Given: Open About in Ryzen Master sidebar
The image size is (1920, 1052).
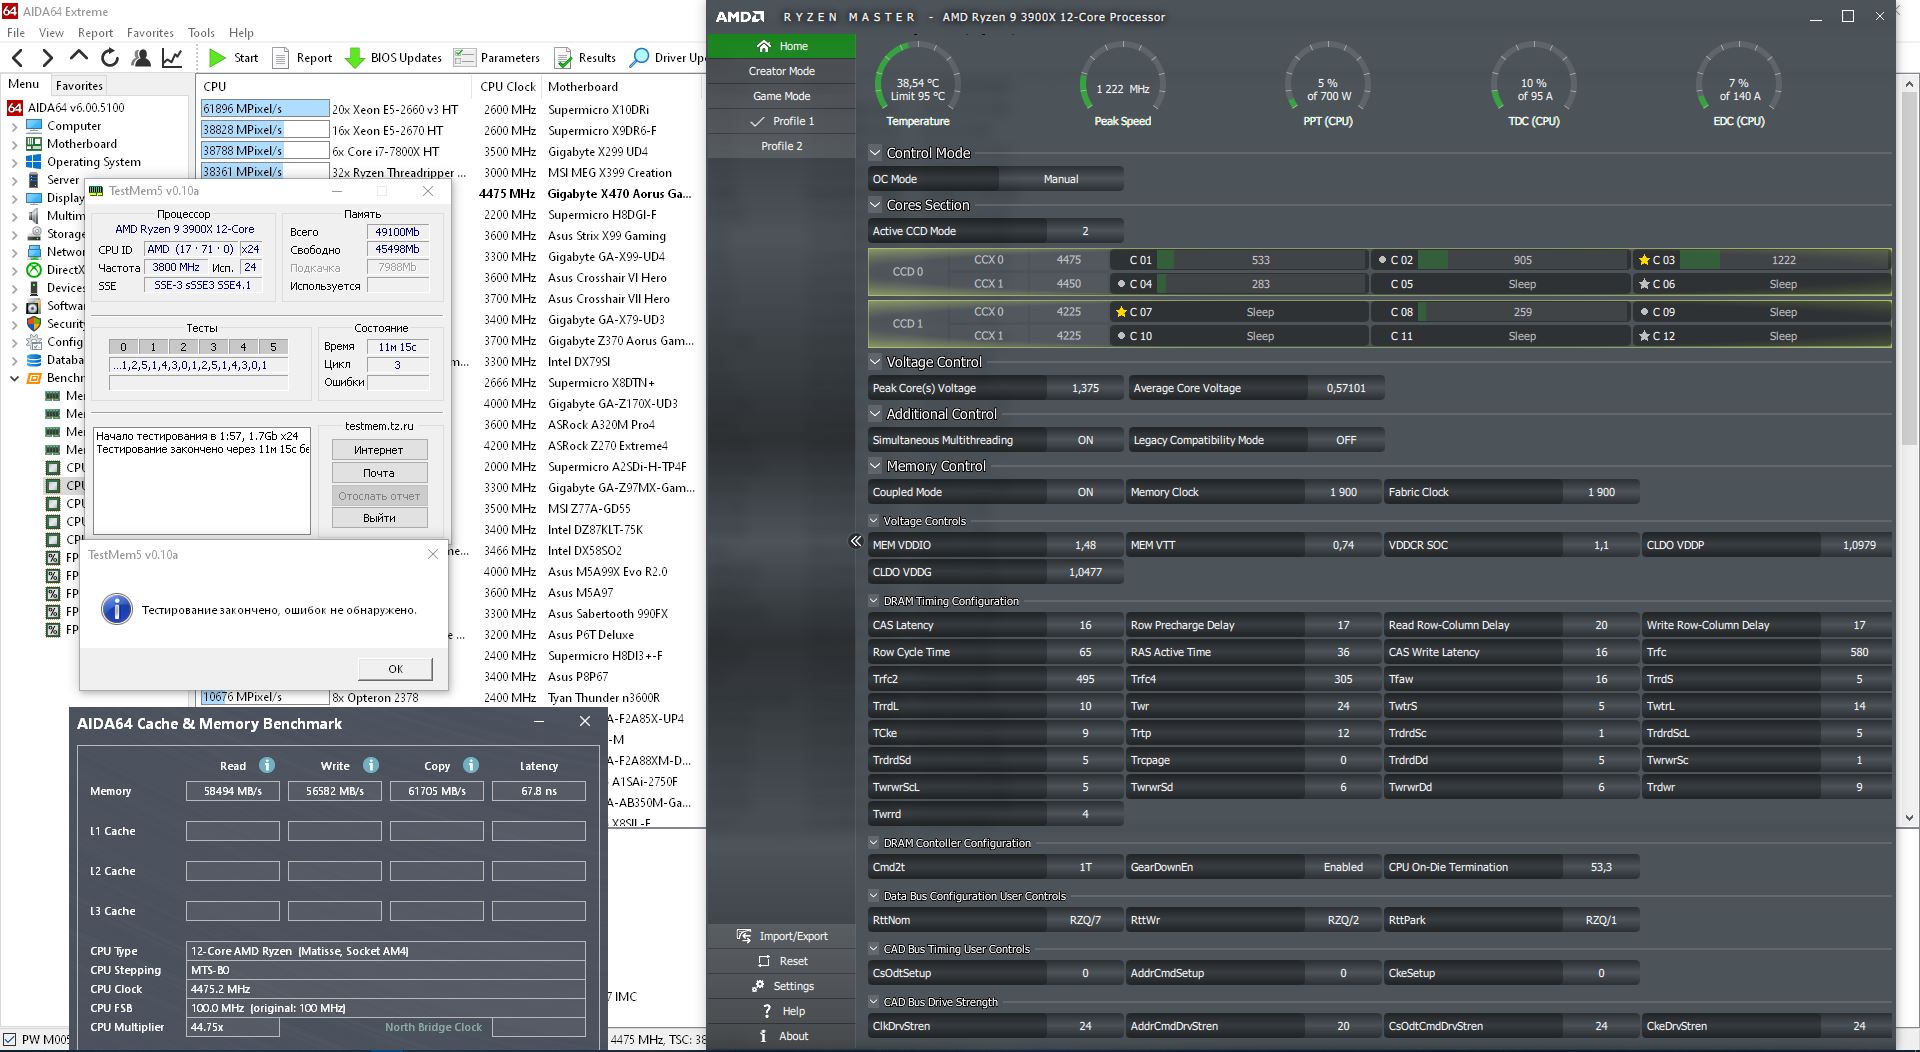Looking at the screenshot, I should point(782,1036).
